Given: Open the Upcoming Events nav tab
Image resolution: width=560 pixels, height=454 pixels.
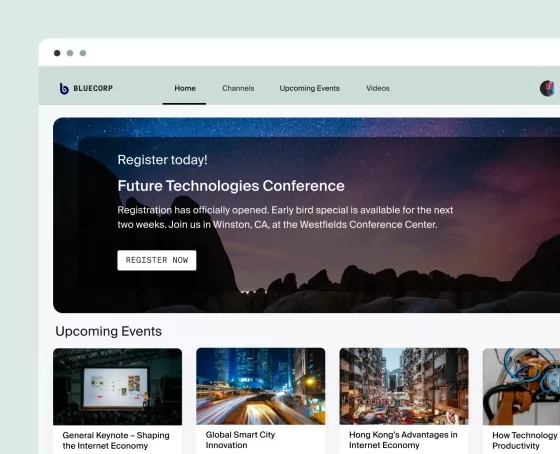Looking at the screenshot, I should click(x=310, y=88).
